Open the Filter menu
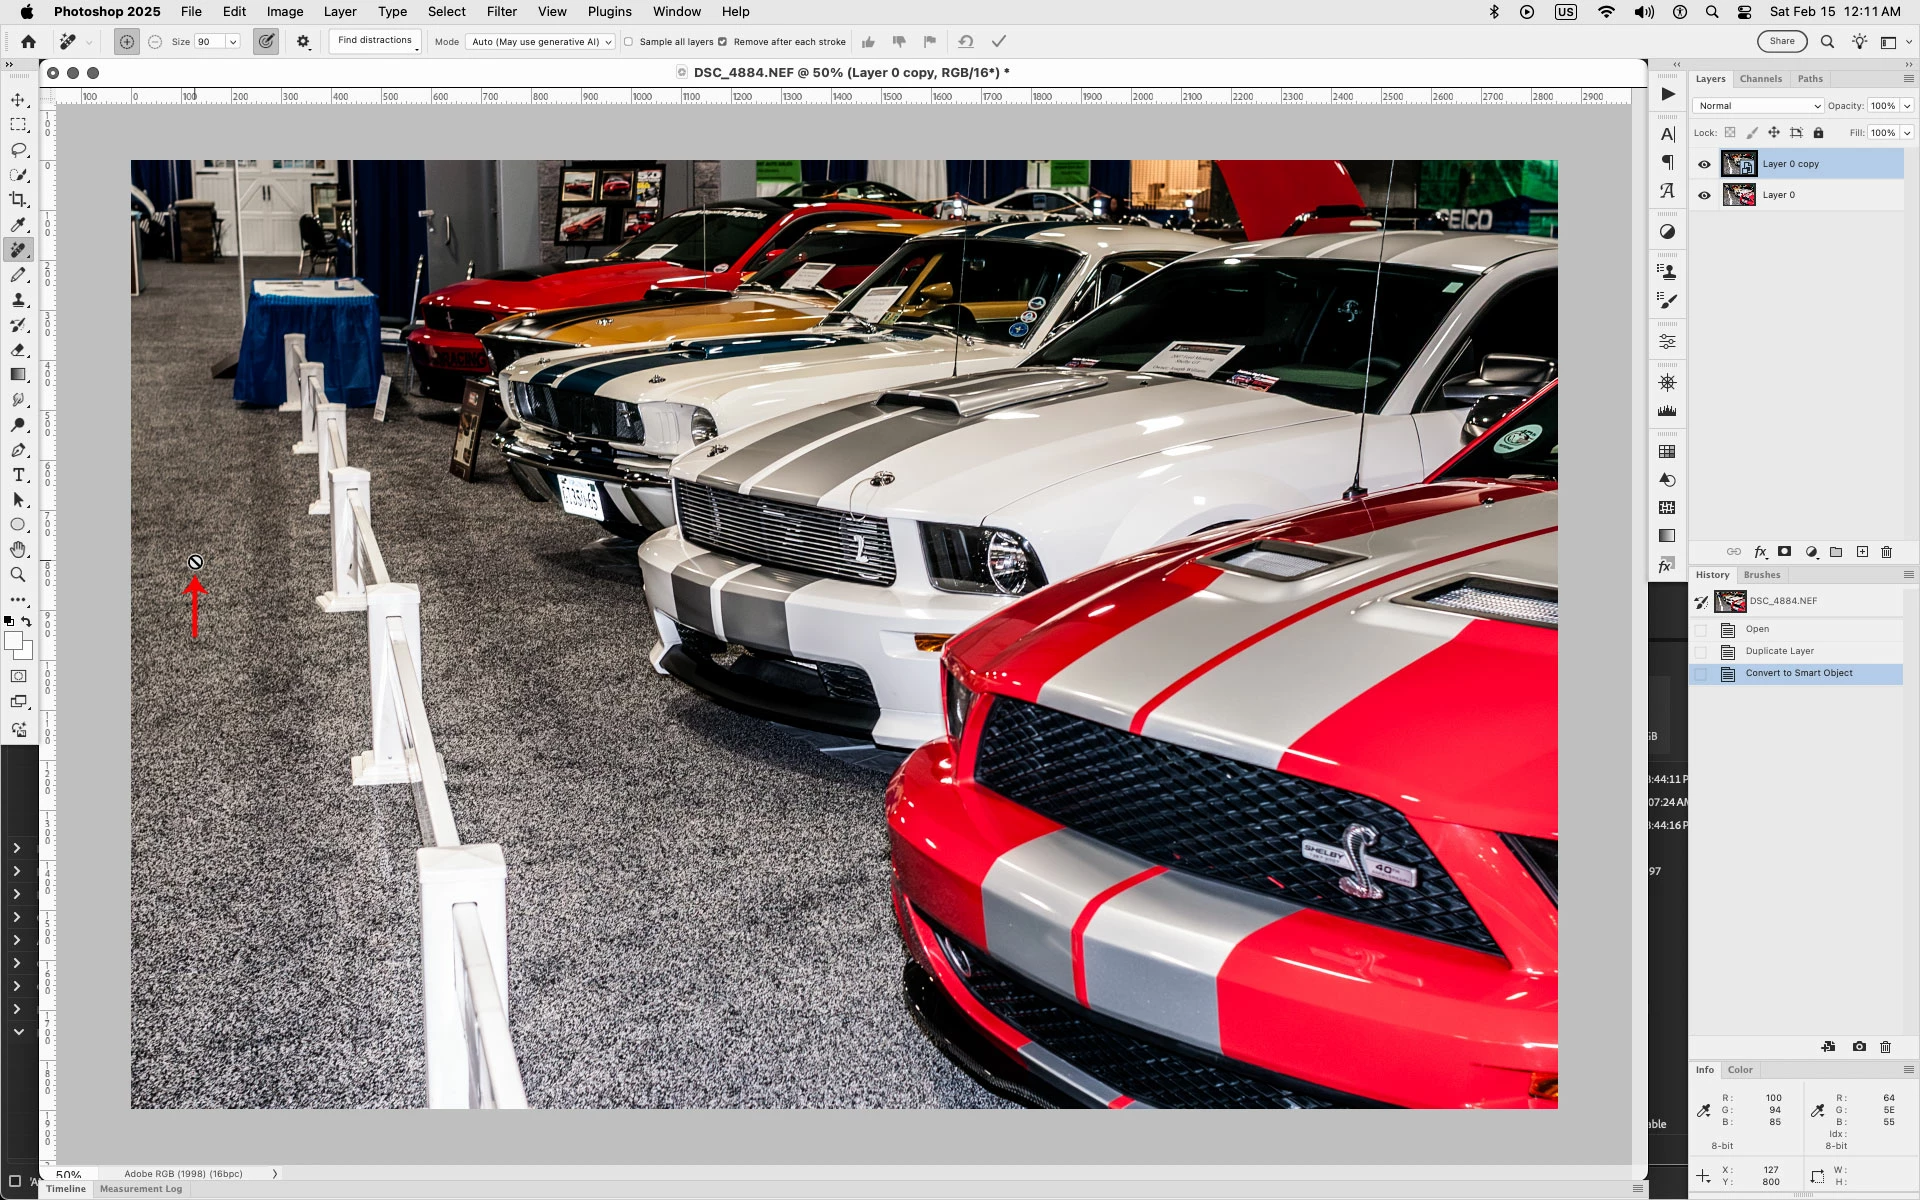This screenshot has height=1200, width=1920. click(x=501, y=12)
